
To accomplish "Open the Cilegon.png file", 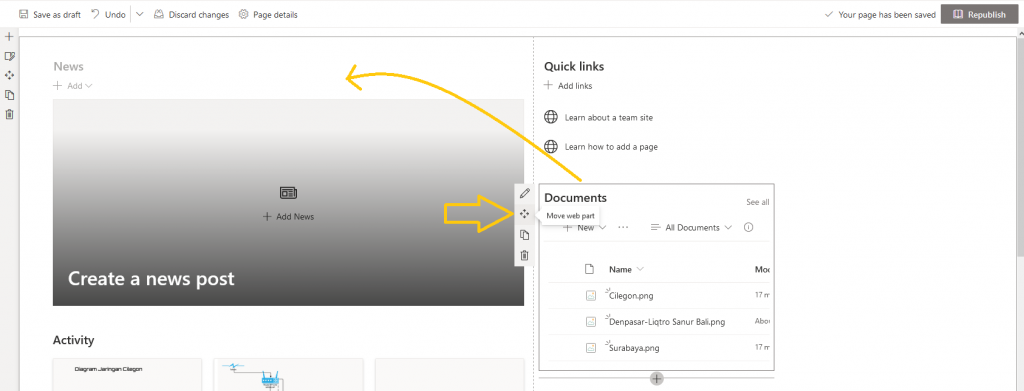I will pyautogui.click(x=631, y=295).
